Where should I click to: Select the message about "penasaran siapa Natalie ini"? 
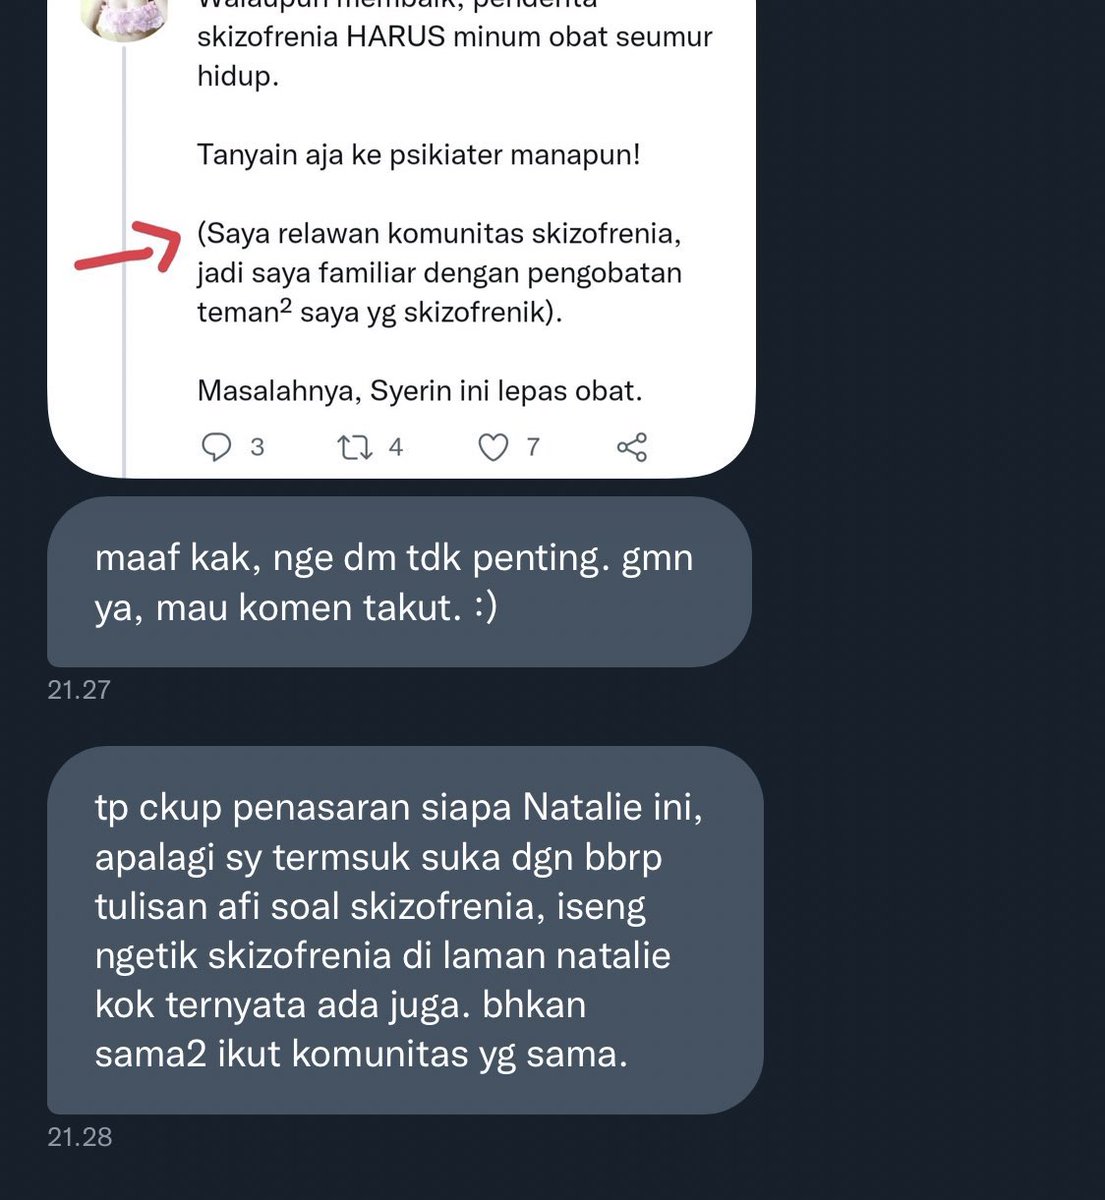coord(405,930)
